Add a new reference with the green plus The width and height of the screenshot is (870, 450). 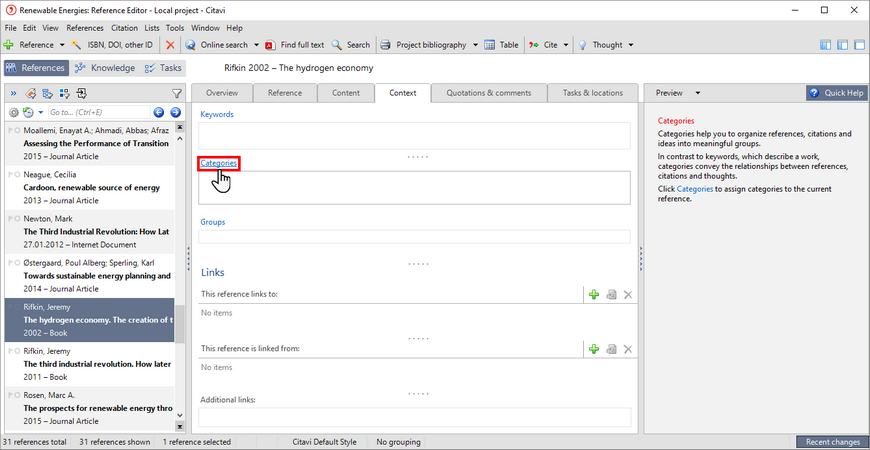[x=8, y=45]
